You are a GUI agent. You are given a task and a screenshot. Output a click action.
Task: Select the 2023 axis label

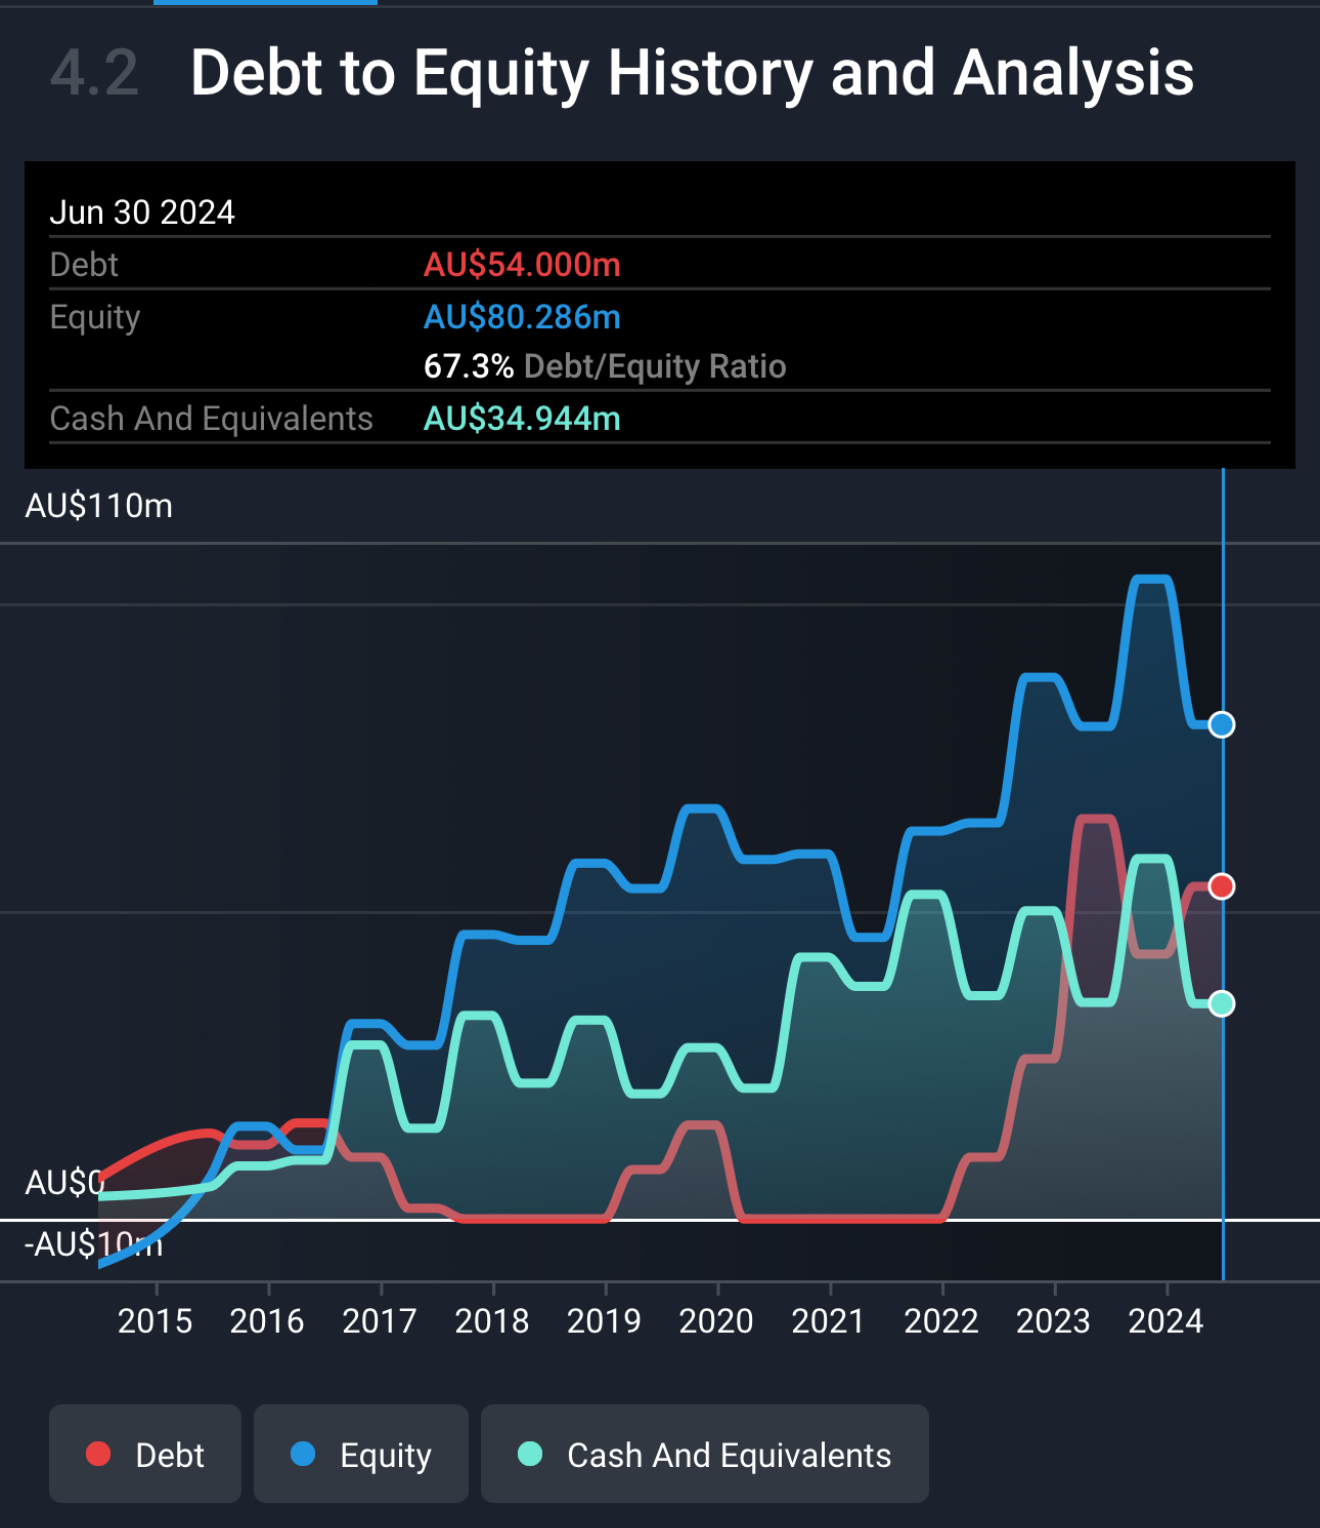pyautogui.click(x=1053, y=1321)
